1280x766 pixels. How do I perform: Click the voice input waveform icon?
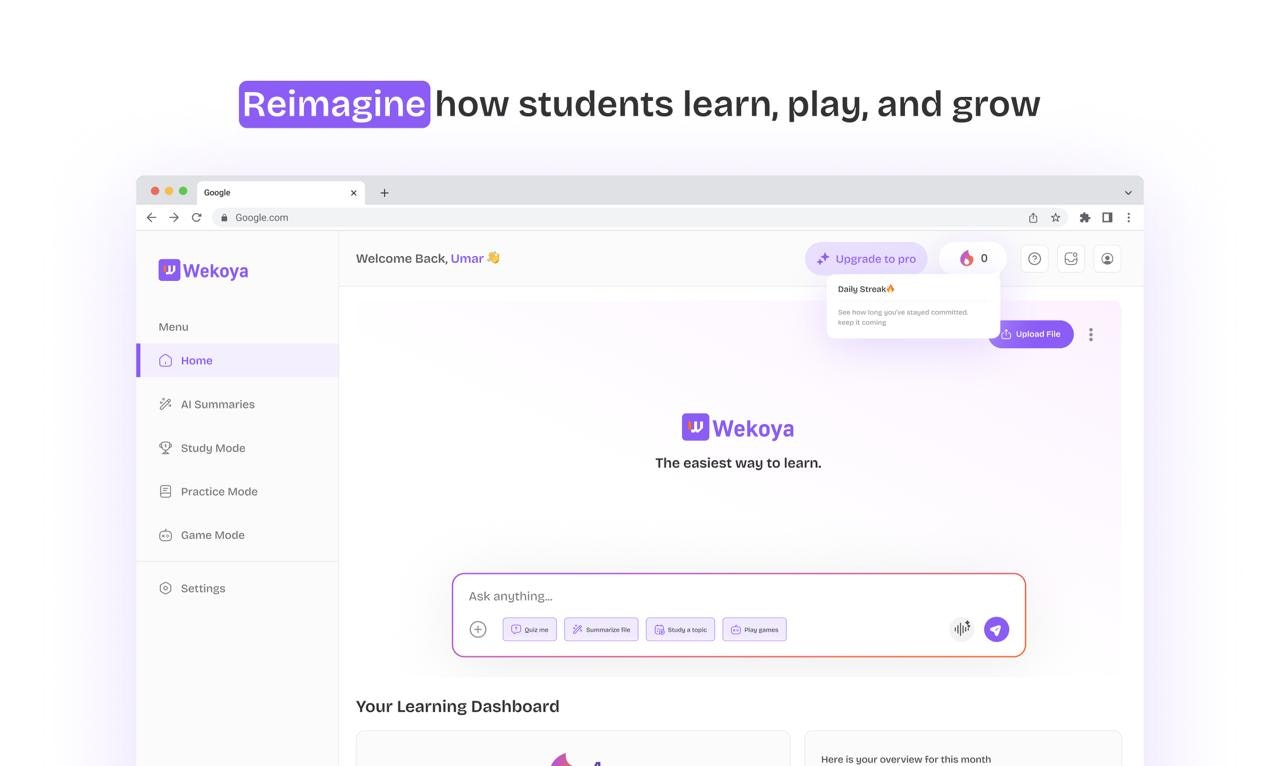tap(961, 629)
